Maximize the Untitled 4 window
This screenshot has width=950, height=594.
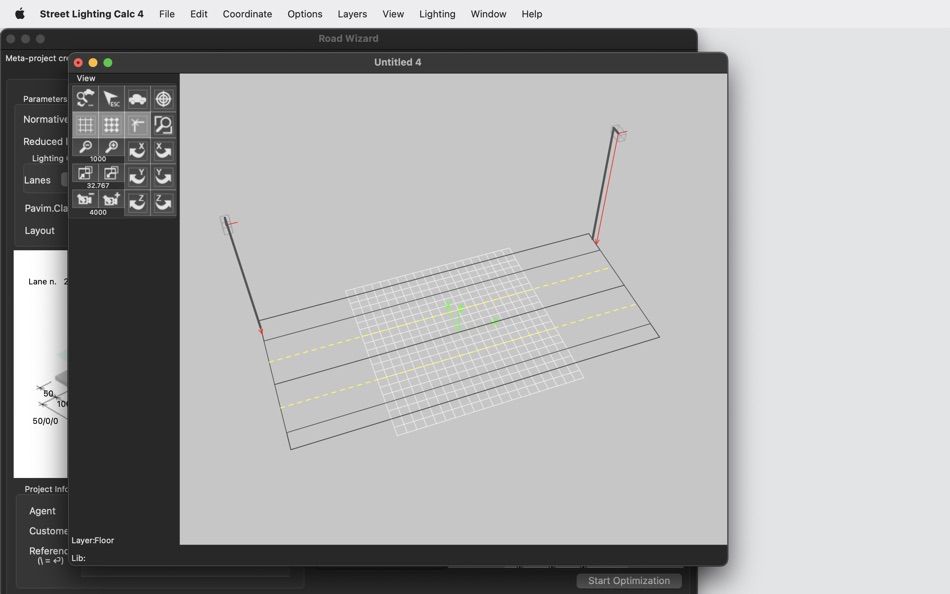tap(107, 62)
